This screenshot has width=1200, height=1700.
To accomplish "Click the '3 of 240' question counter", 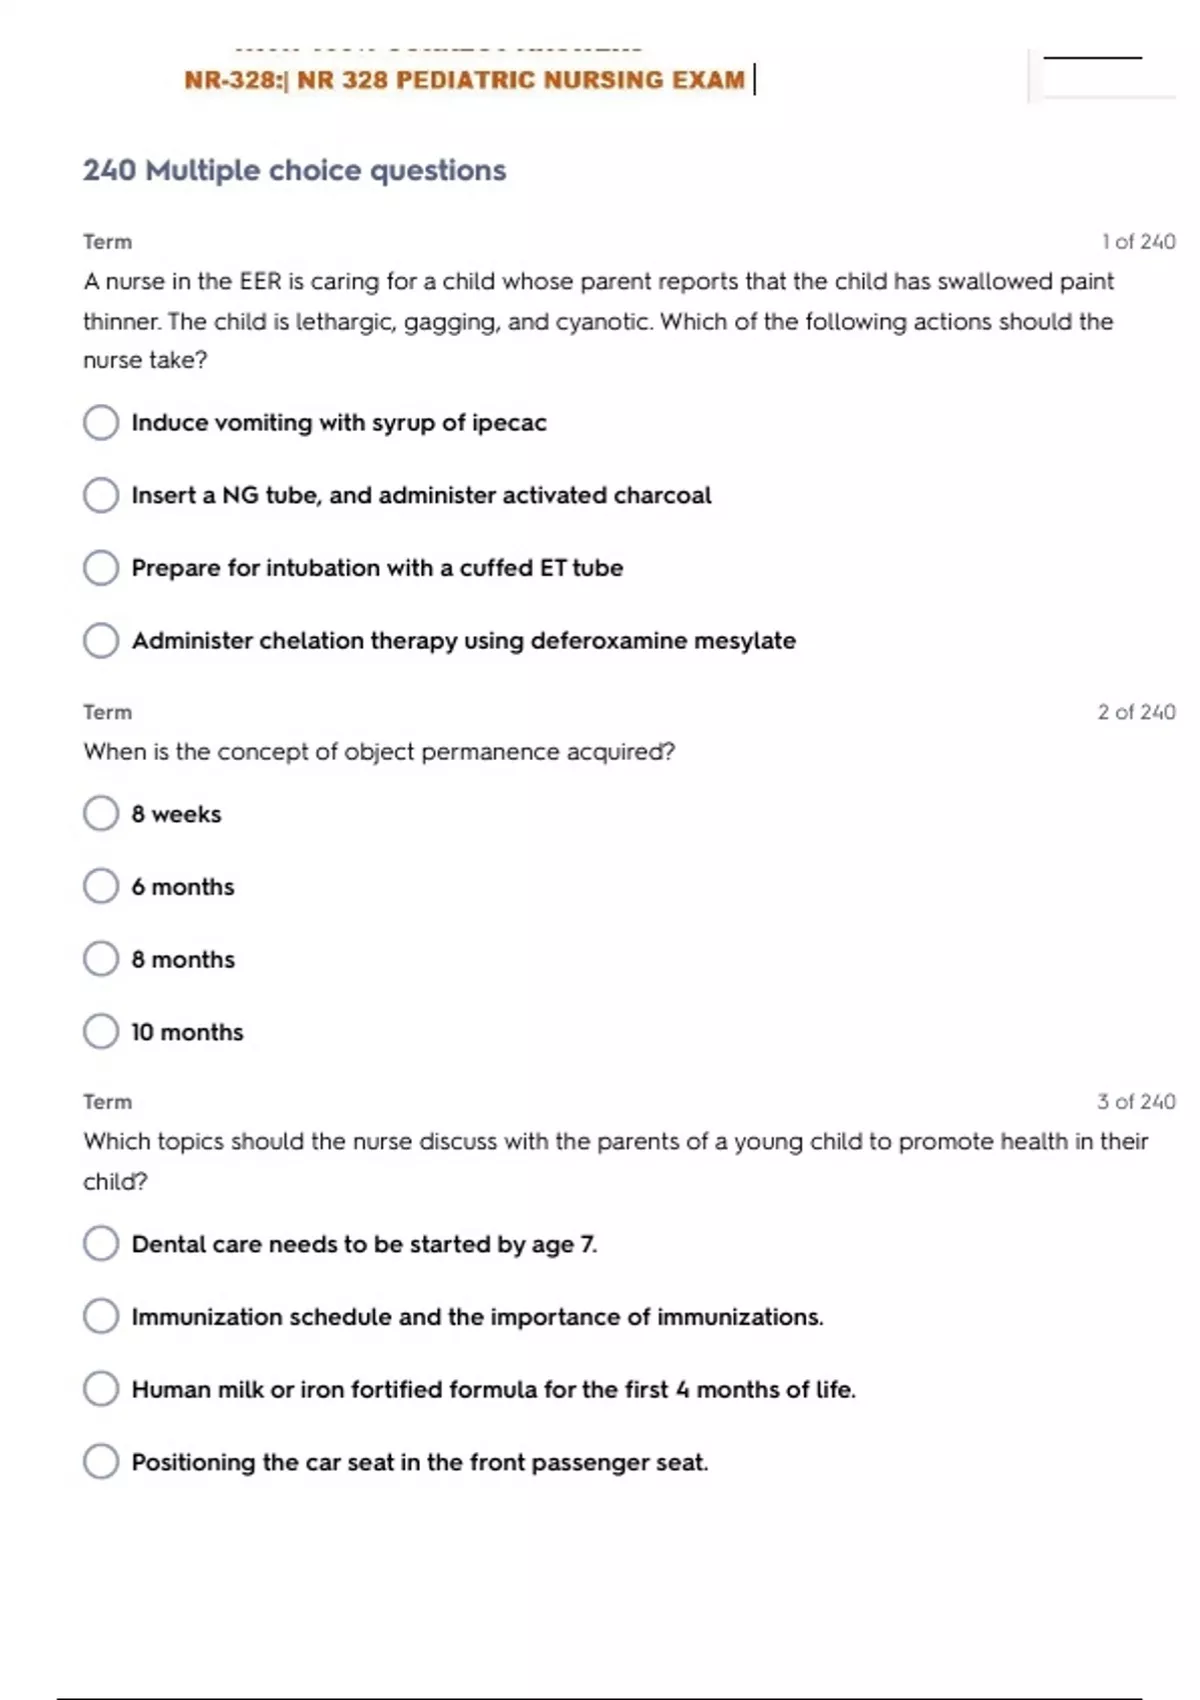I will [1136, 1102].
